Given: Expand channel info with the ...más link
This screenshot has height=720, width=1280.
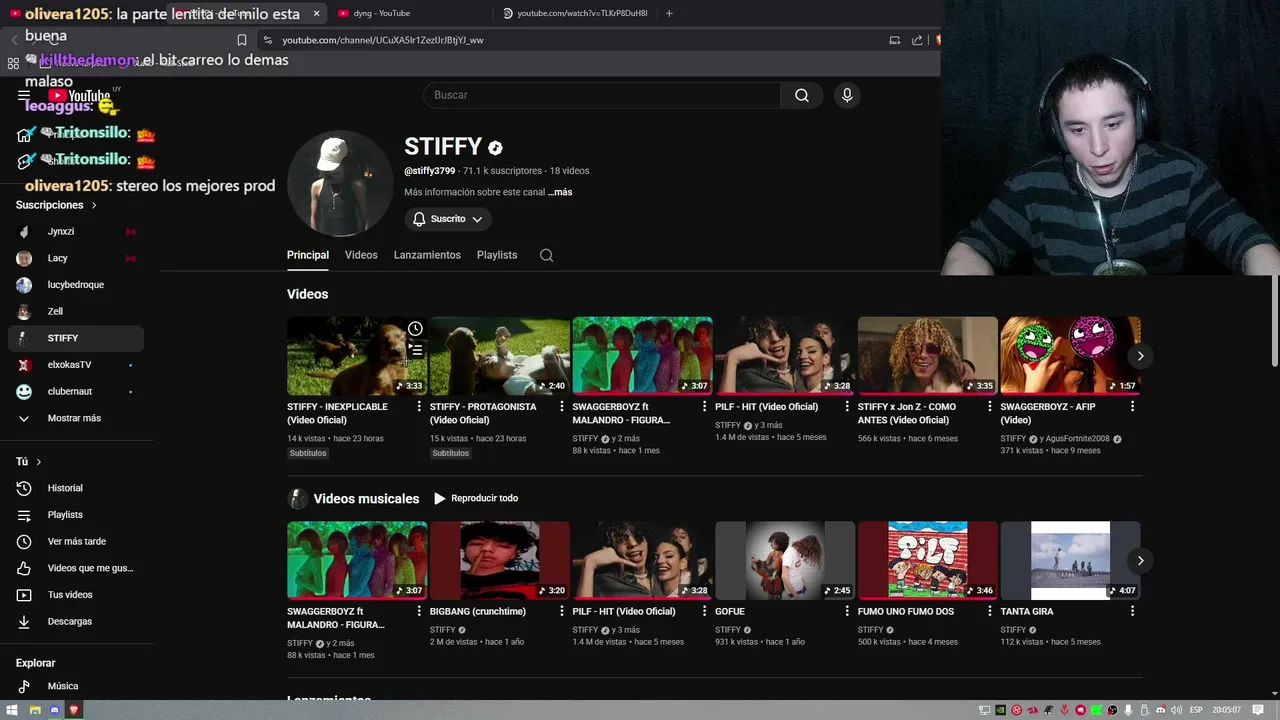Looking at the screenshot, I should (x=560, y=192).
